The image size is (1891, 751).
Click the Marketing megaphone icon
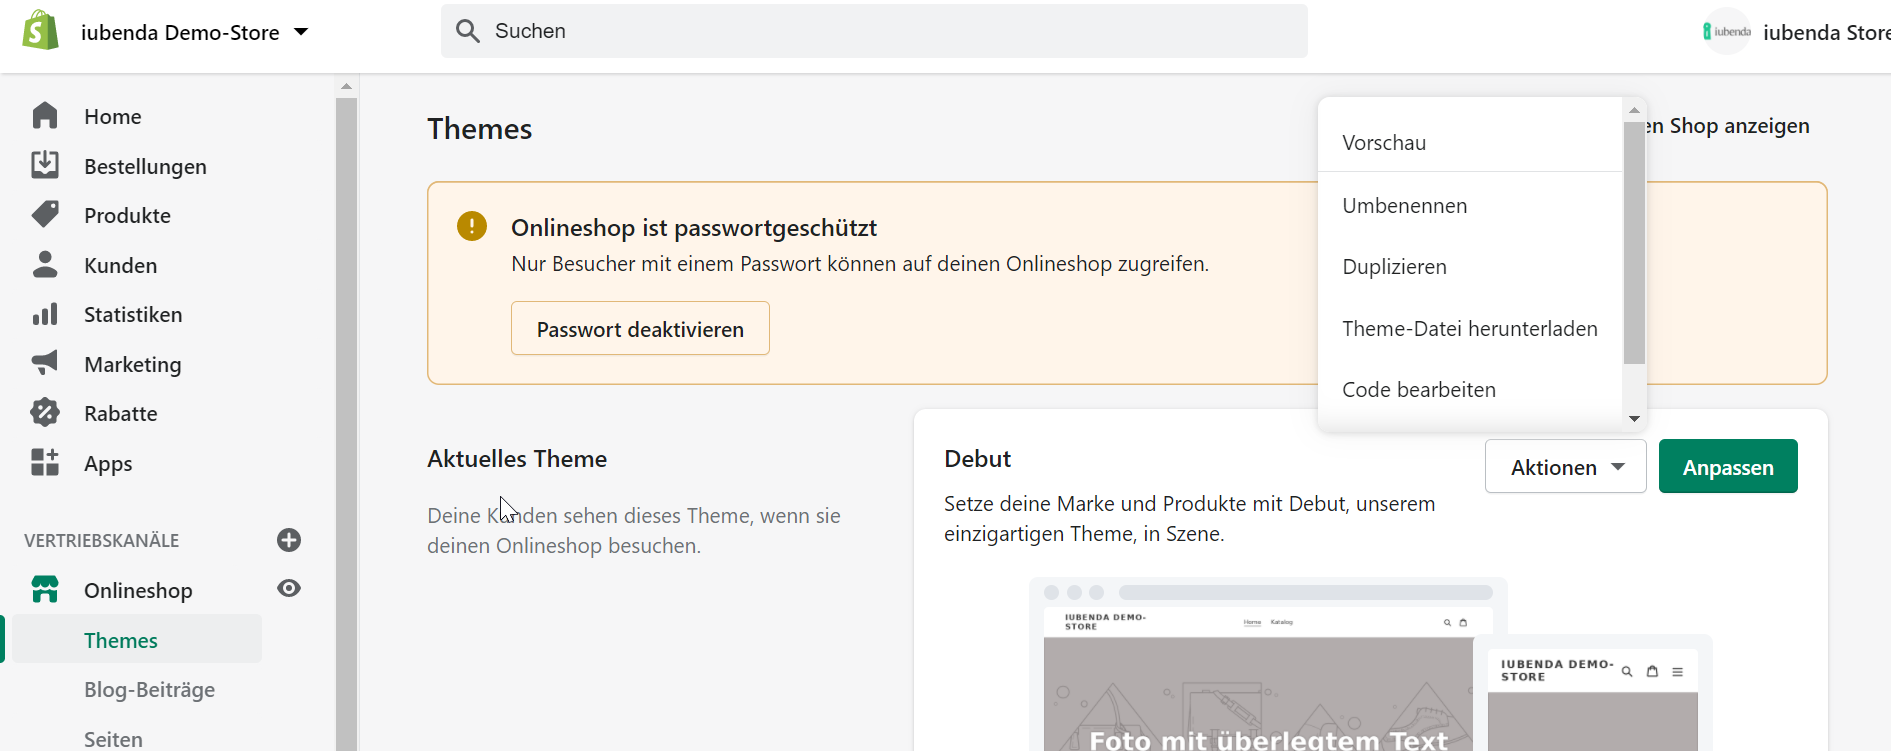pyautogui.click(x=45, y=363)
